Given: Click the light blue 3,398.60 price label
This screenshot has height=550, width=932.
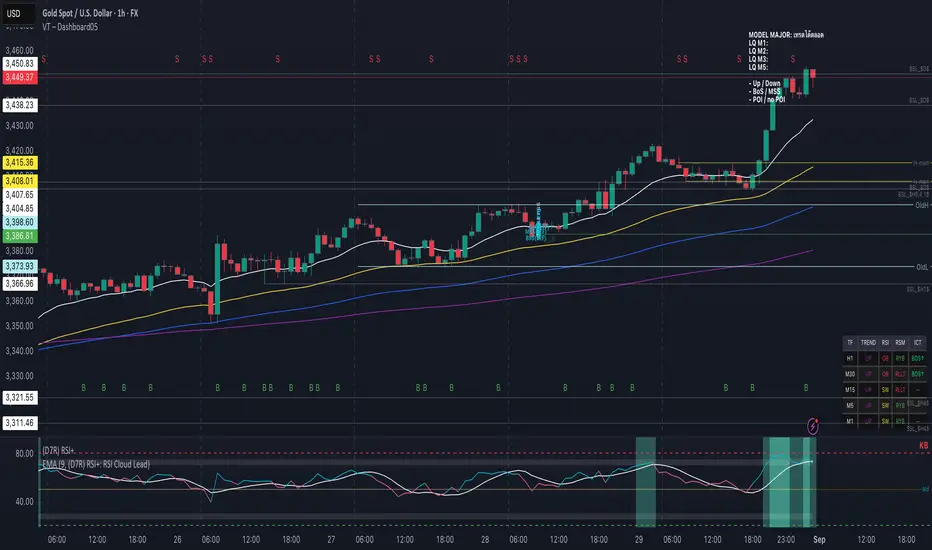Looking at the screenshot, I should point(20,222).
